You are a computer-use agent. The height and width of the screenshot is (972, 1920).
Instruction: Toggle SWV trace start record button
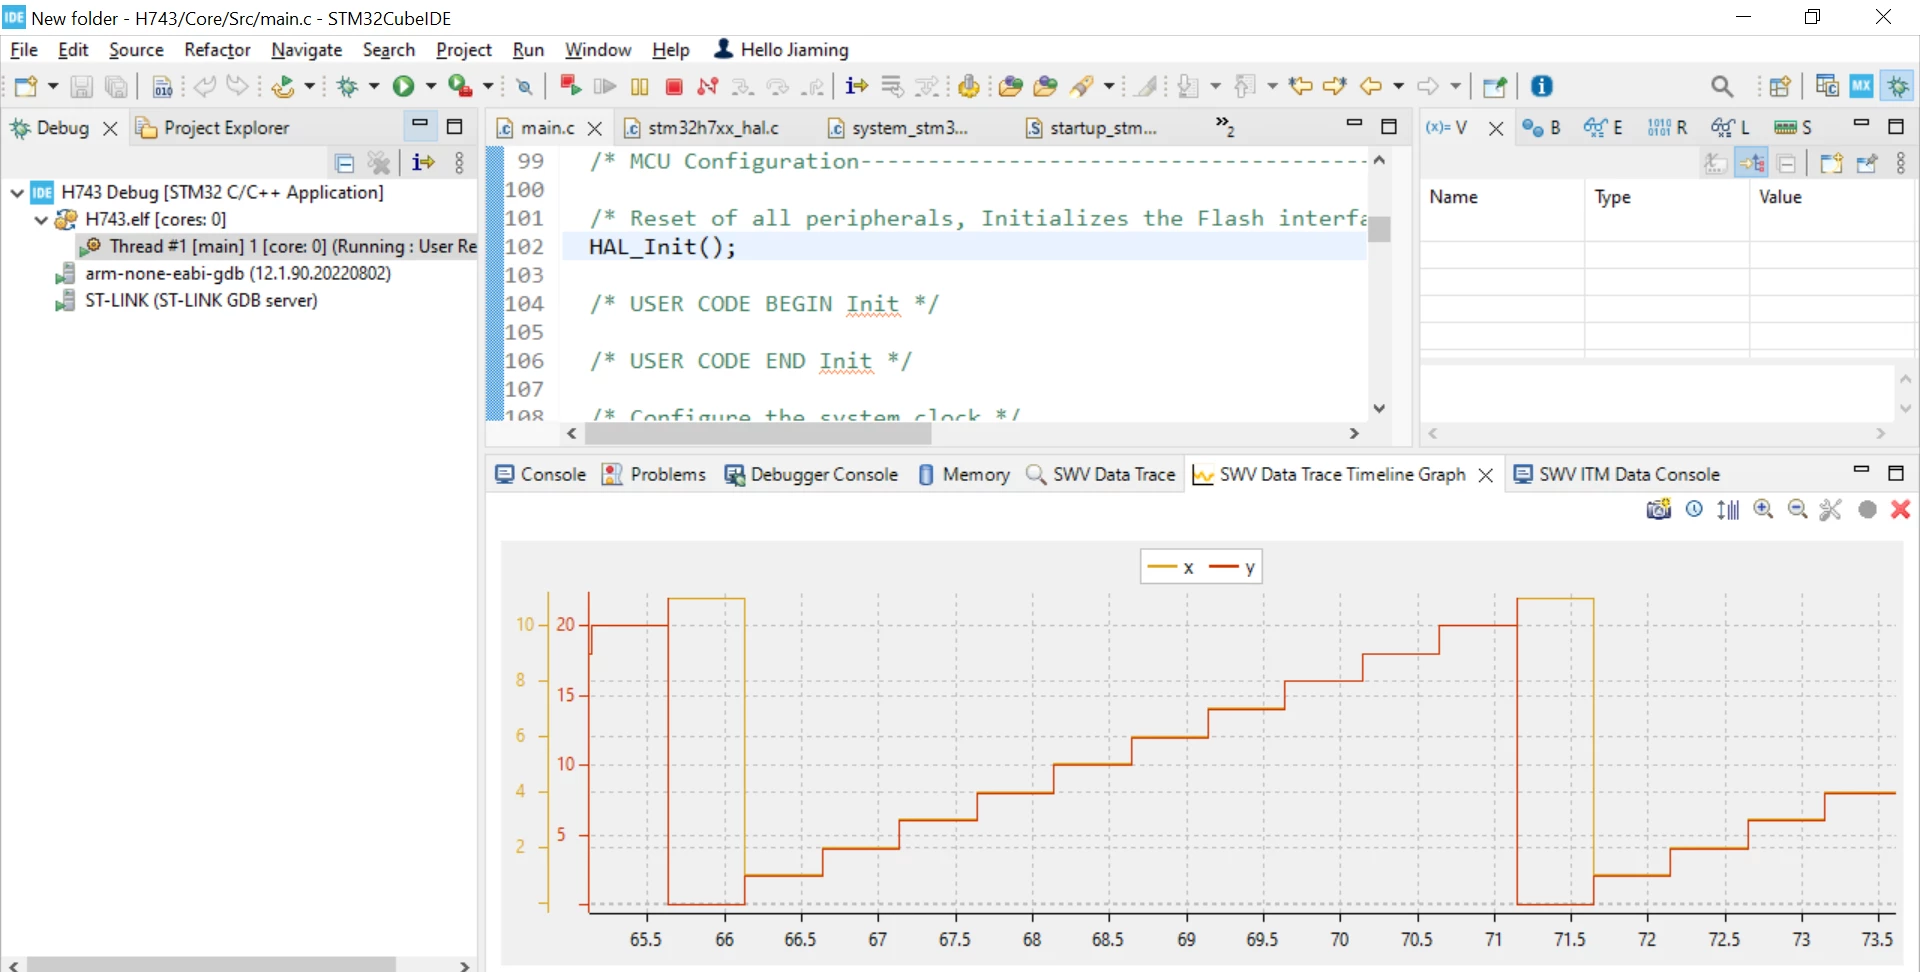pos(1866,509)
